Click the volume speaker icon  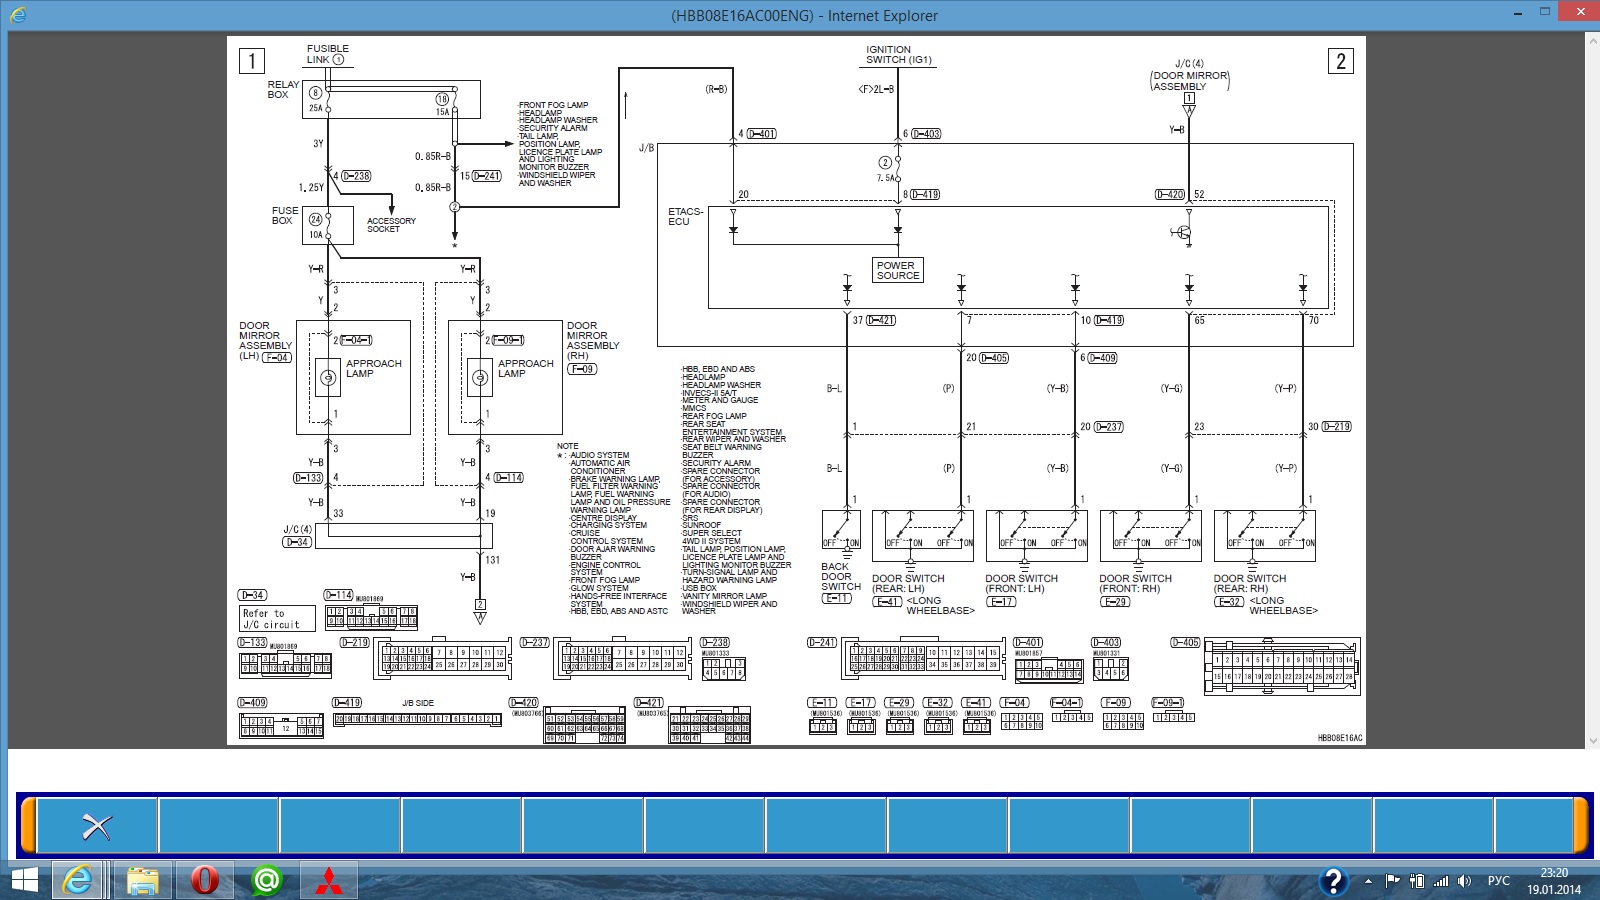[1465, 881]
